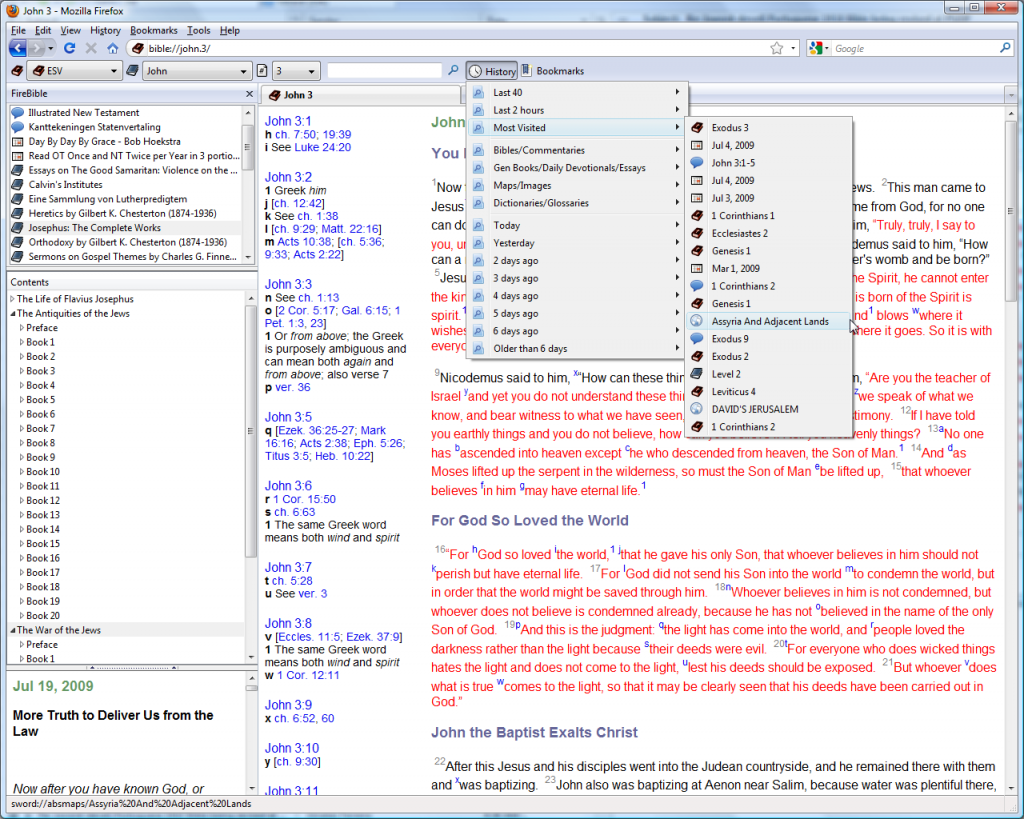The image size is (1024, 819).
Task: Click the back navigation arrow
Action: click(x=19, y=48)
